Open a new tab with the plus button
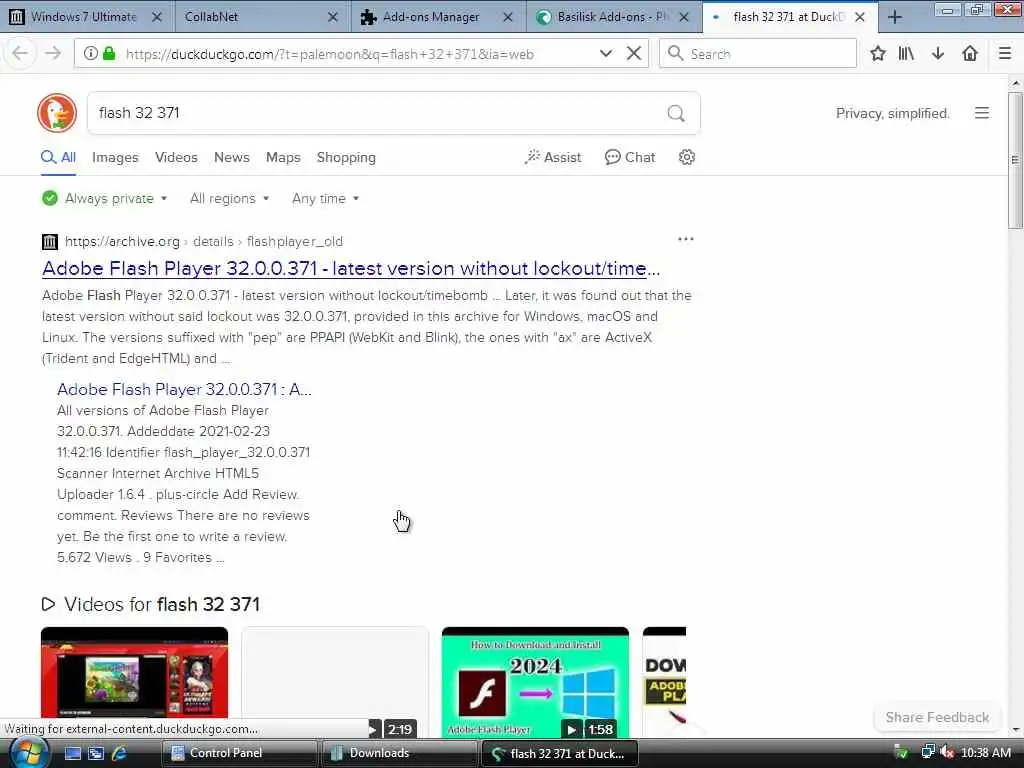This screenshot has width=1024, height=768. (x=895, y=17)
